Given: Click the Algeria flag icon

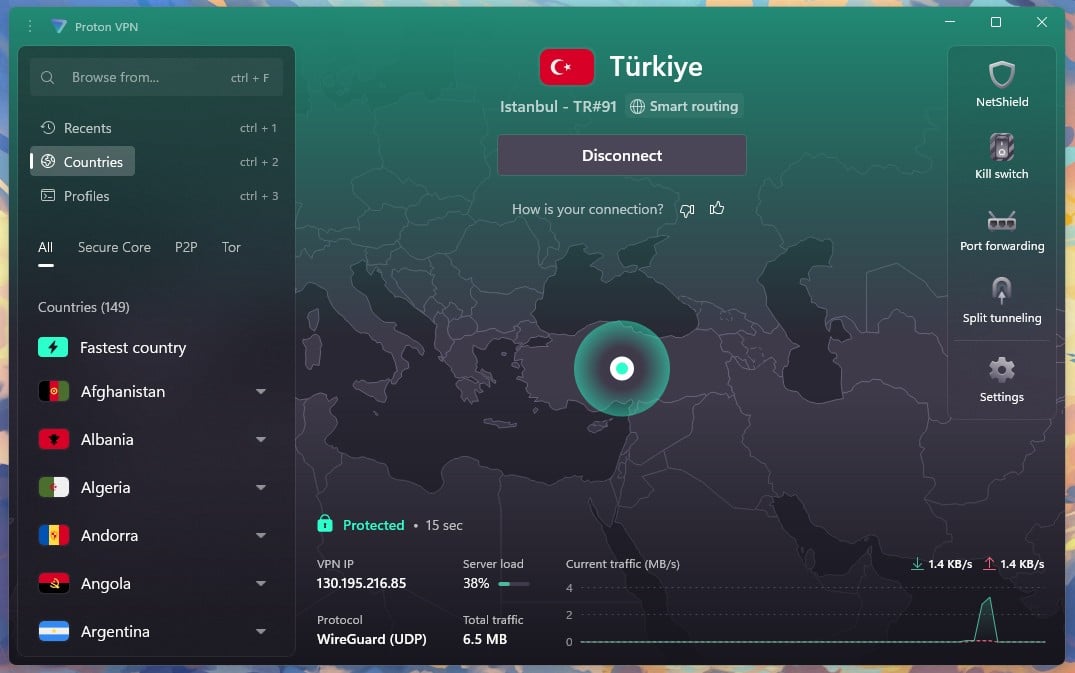Looking at the screenshot, I should (x=53, y=487).
